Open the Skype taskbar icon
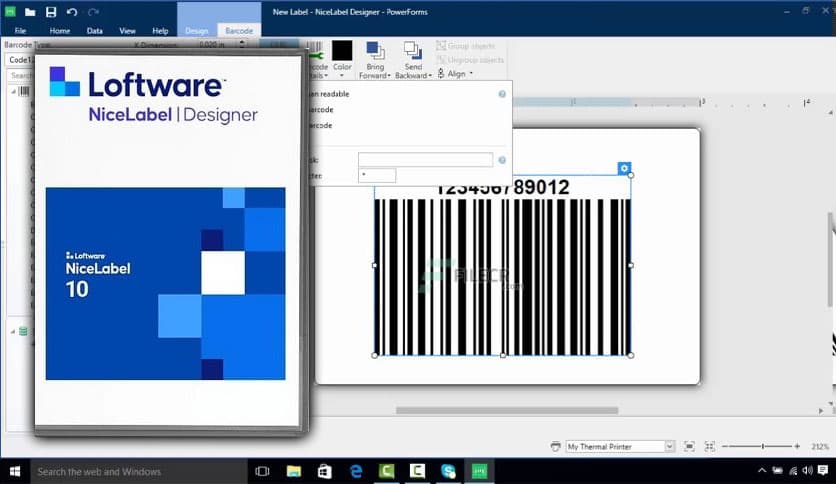The height and width of the screenshot is (484, 836). (448, 471)
